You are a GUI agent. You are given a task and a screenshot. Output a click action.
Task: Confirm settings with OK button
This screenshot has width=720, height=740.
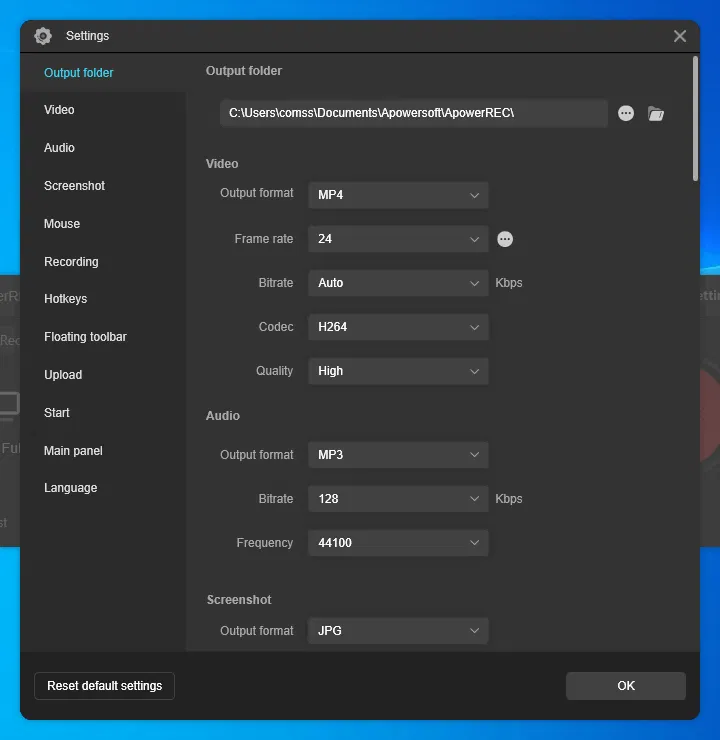tap(626, 686)
